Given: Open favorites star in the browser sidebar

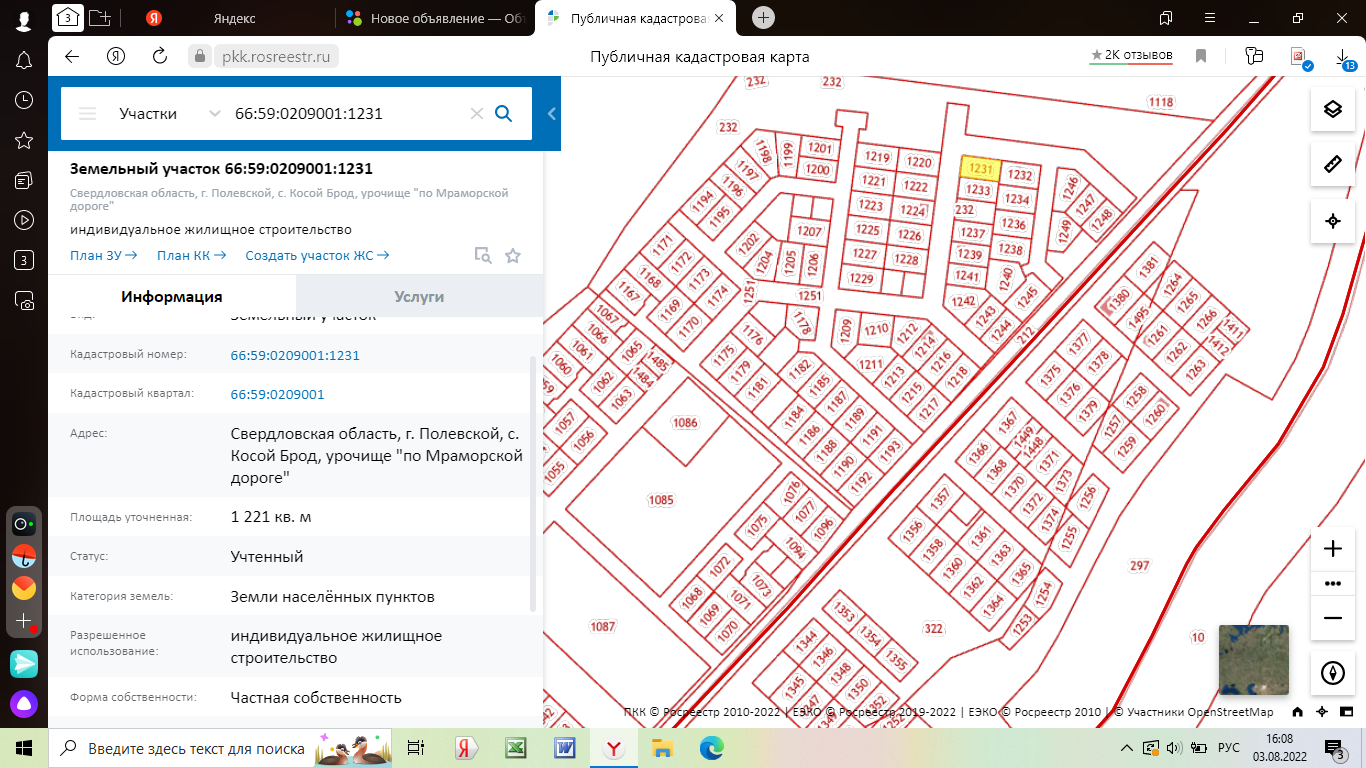Looking at the screenshot, I should point(24,140).
